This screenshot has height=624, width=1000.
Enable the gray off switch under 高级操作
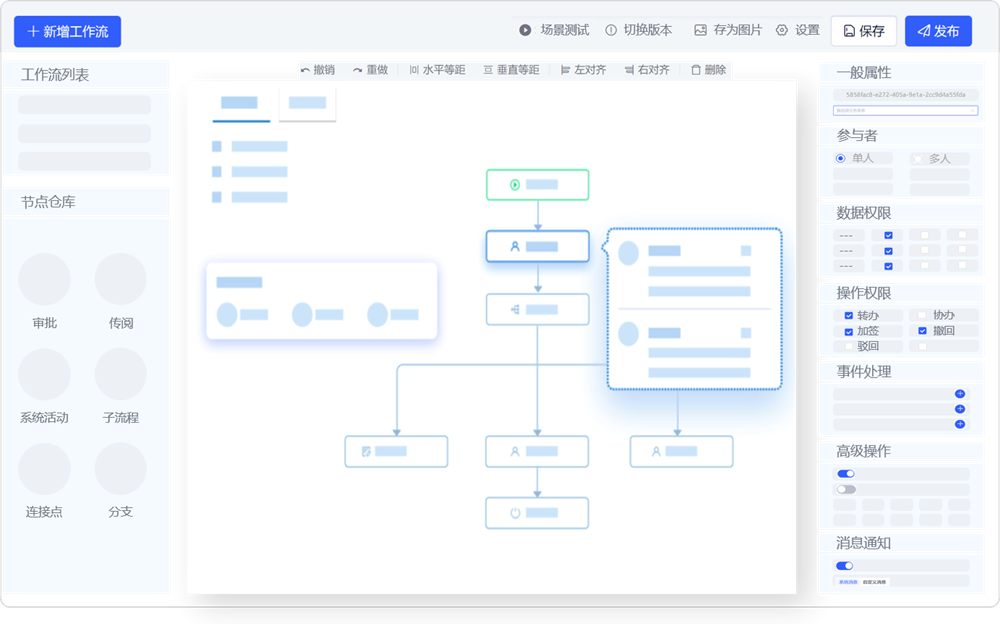coord(846,489)
